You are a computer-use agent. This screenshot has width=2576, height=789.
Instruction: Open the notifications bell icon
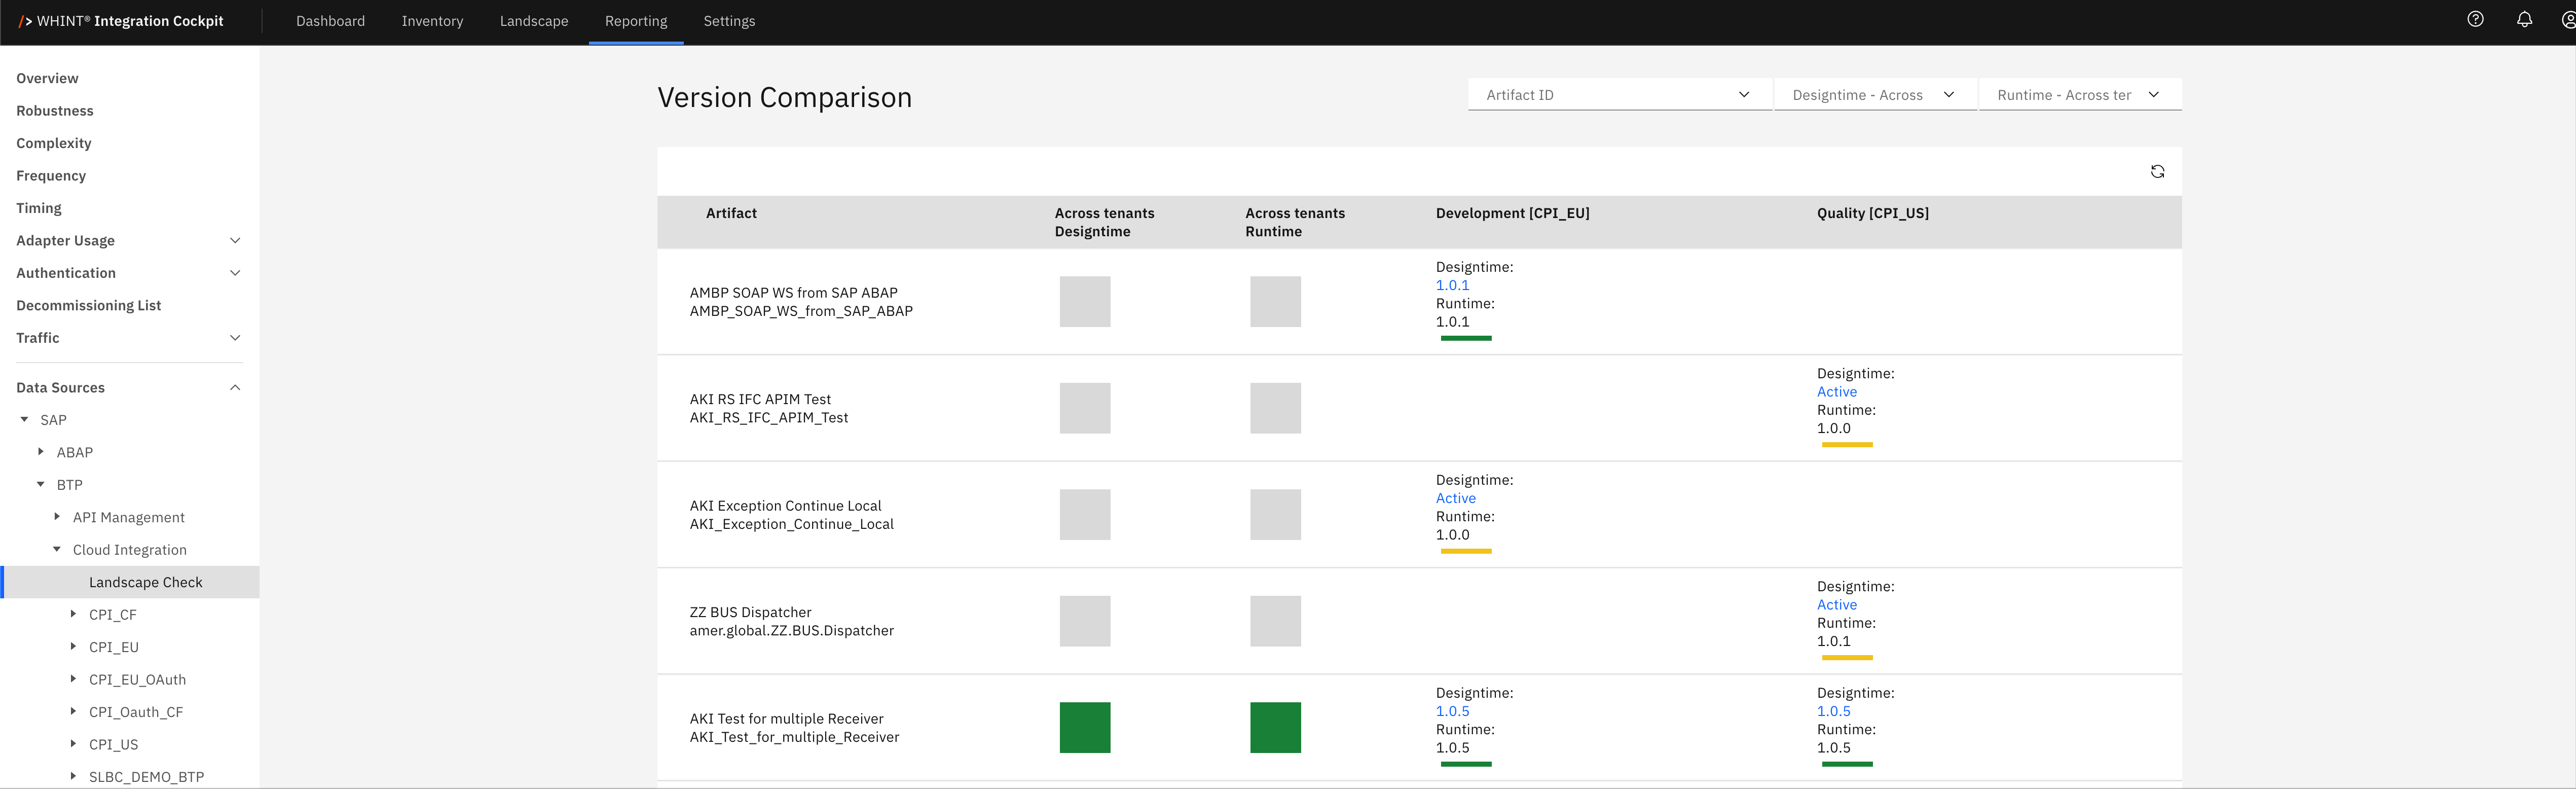[2524, 19]
